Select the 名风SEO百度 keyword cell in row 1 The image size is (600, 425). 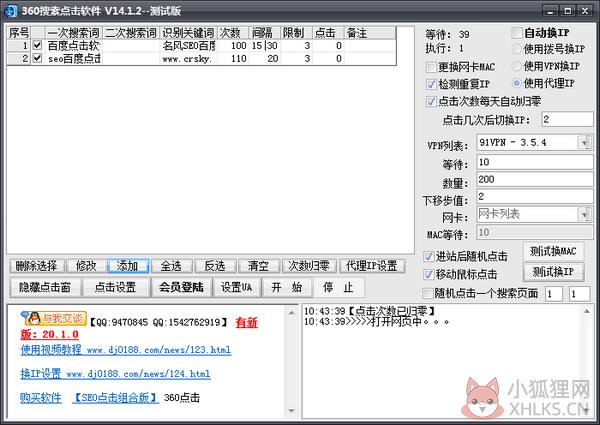coord(188,46)
